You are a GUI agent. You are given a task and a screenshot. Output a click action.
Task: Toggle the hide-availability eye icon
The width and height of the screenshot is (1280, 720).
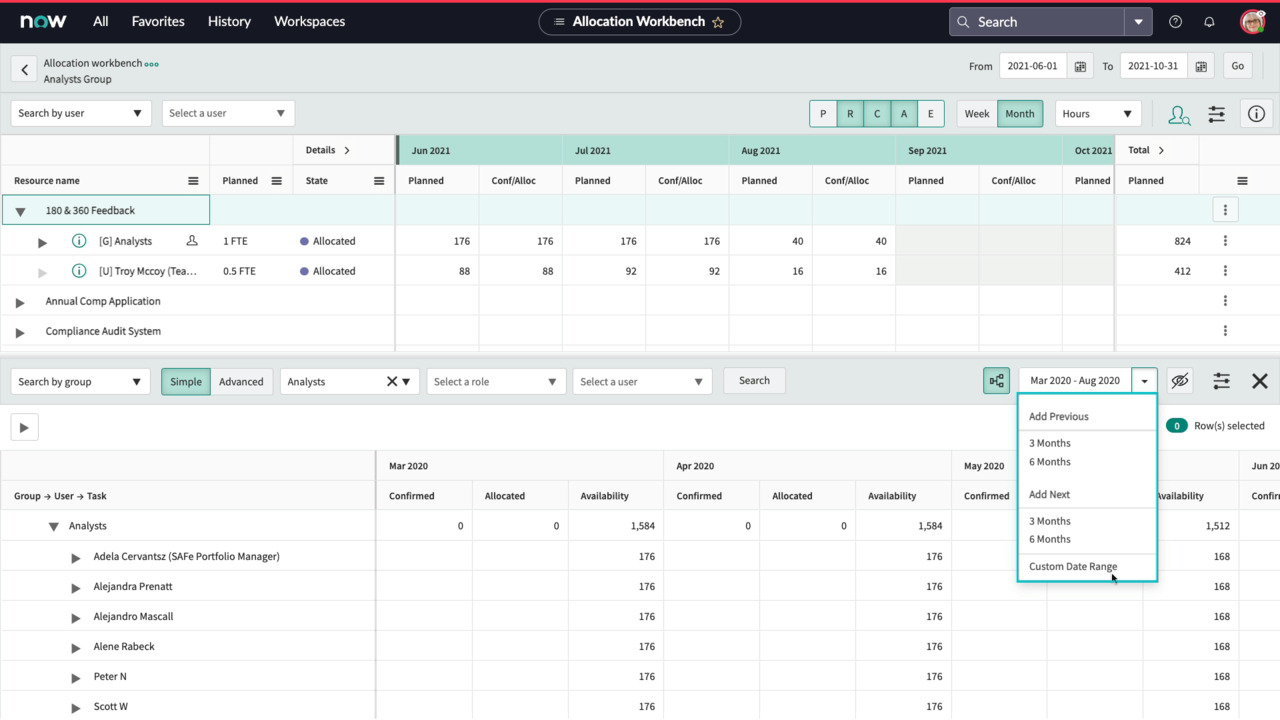(x=1180, y=380)
